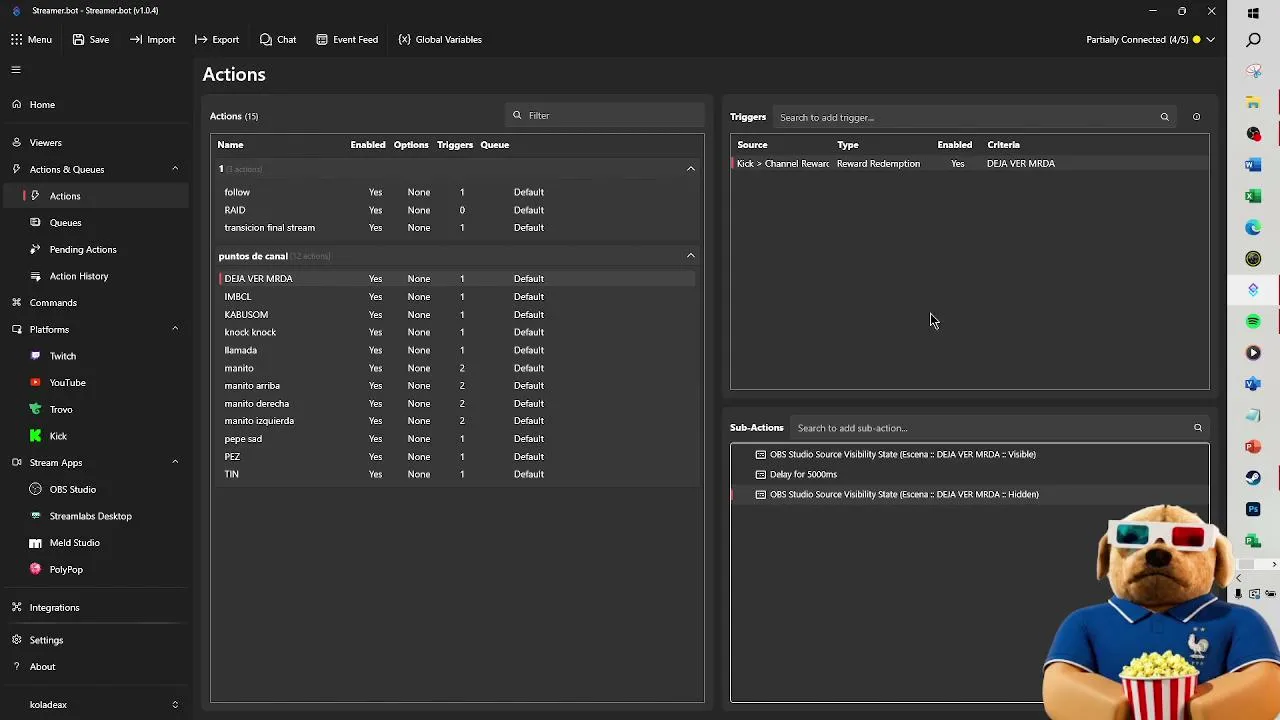Open Settings in the sidebar
The height and width of the screenshot is (720, 1280).
coord(46,640)
